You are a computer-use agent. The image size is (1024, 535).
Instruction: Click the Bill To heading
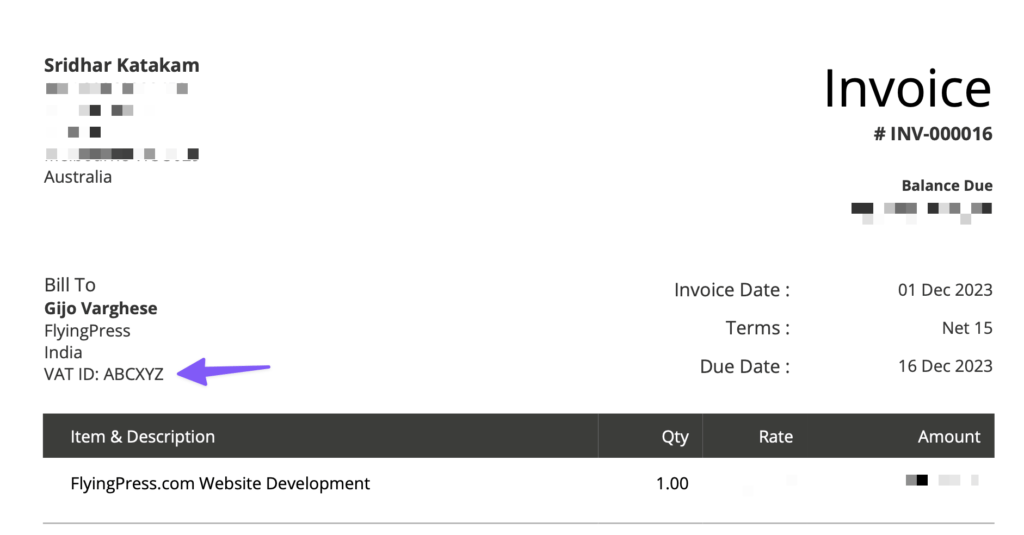click(70, 285)
